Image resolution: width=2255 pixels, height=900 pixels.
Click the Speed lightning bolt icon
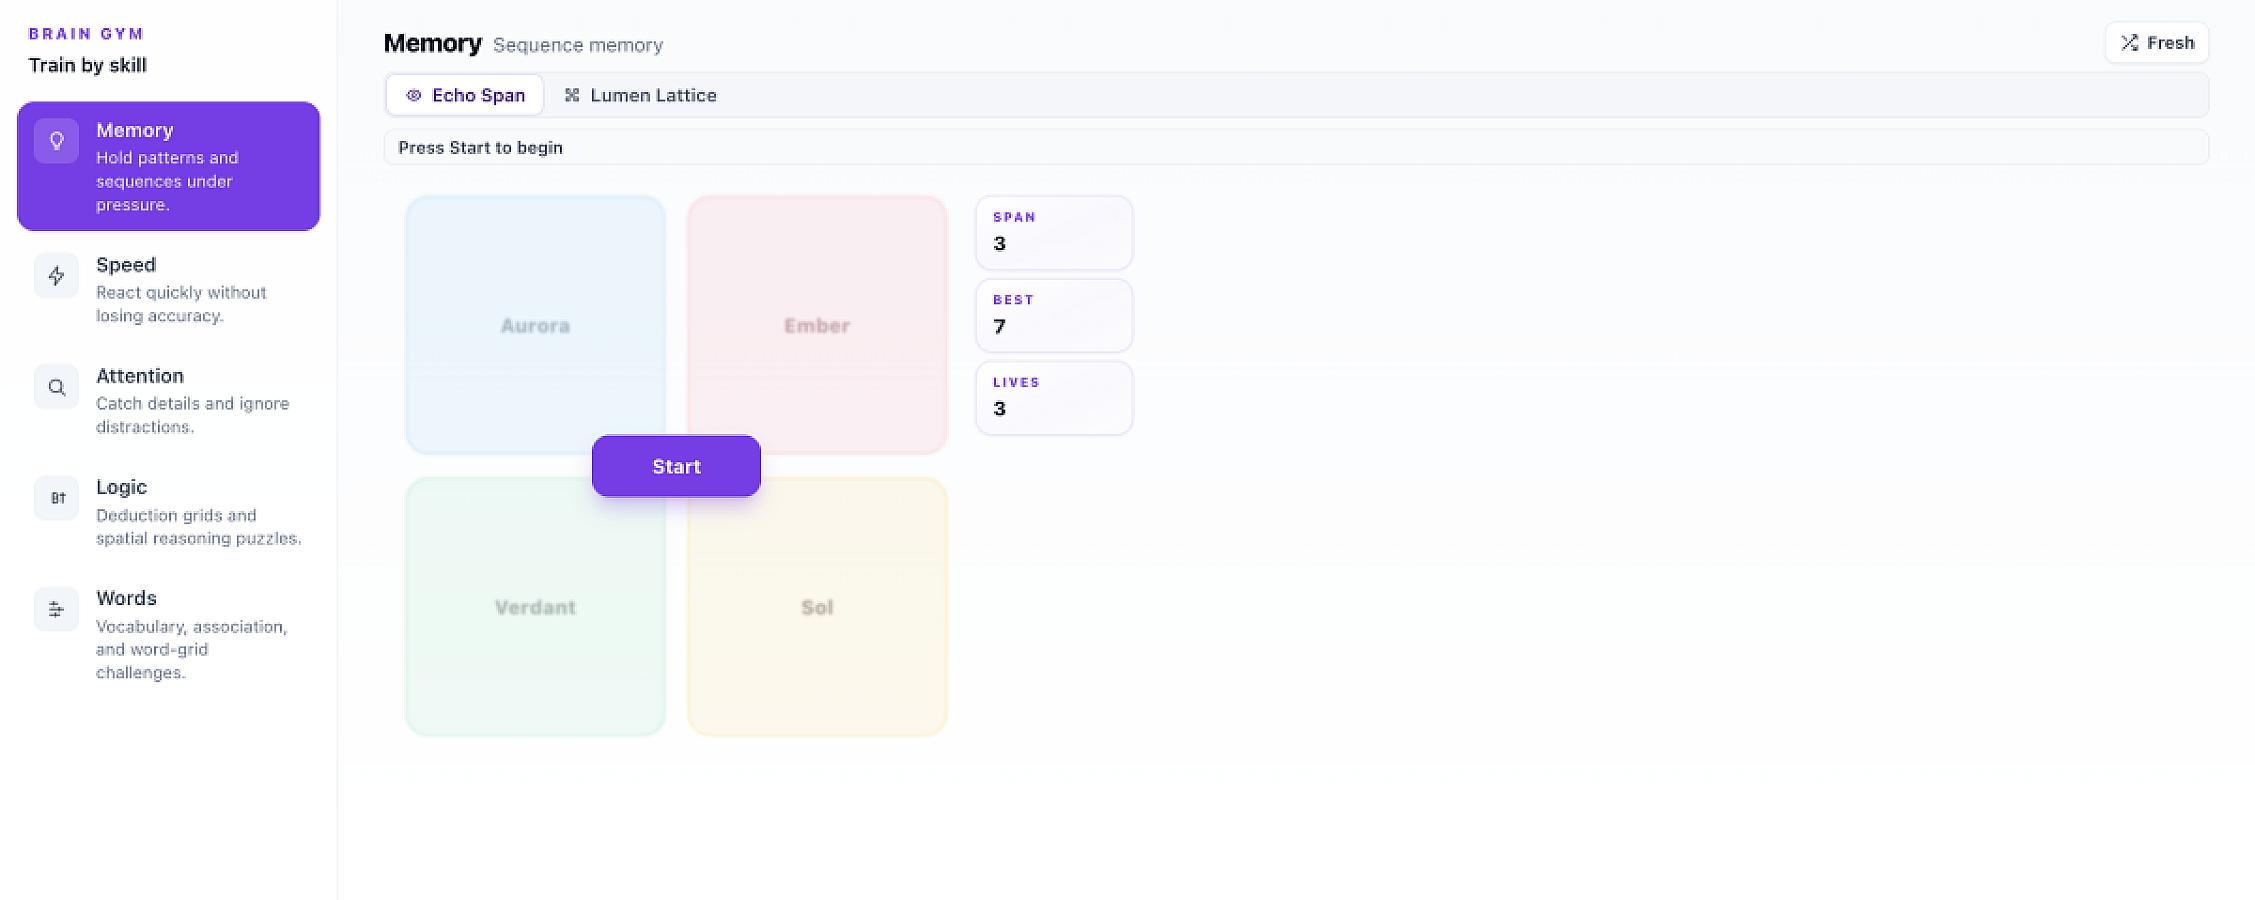[x=56, y=276]
